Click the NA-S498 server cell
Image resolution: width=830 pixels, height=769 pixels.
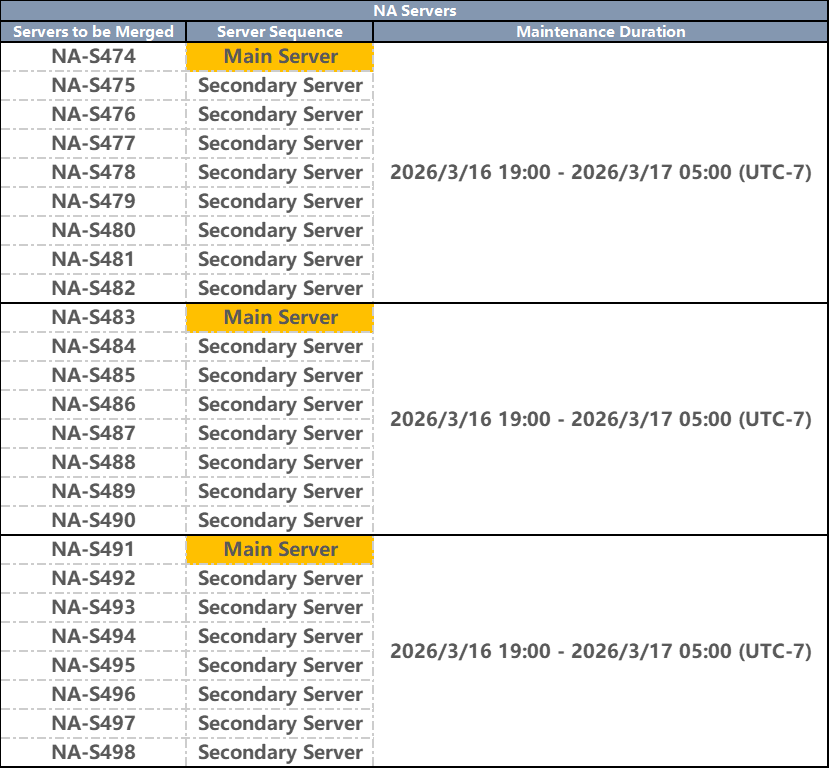tap(93, 753)
